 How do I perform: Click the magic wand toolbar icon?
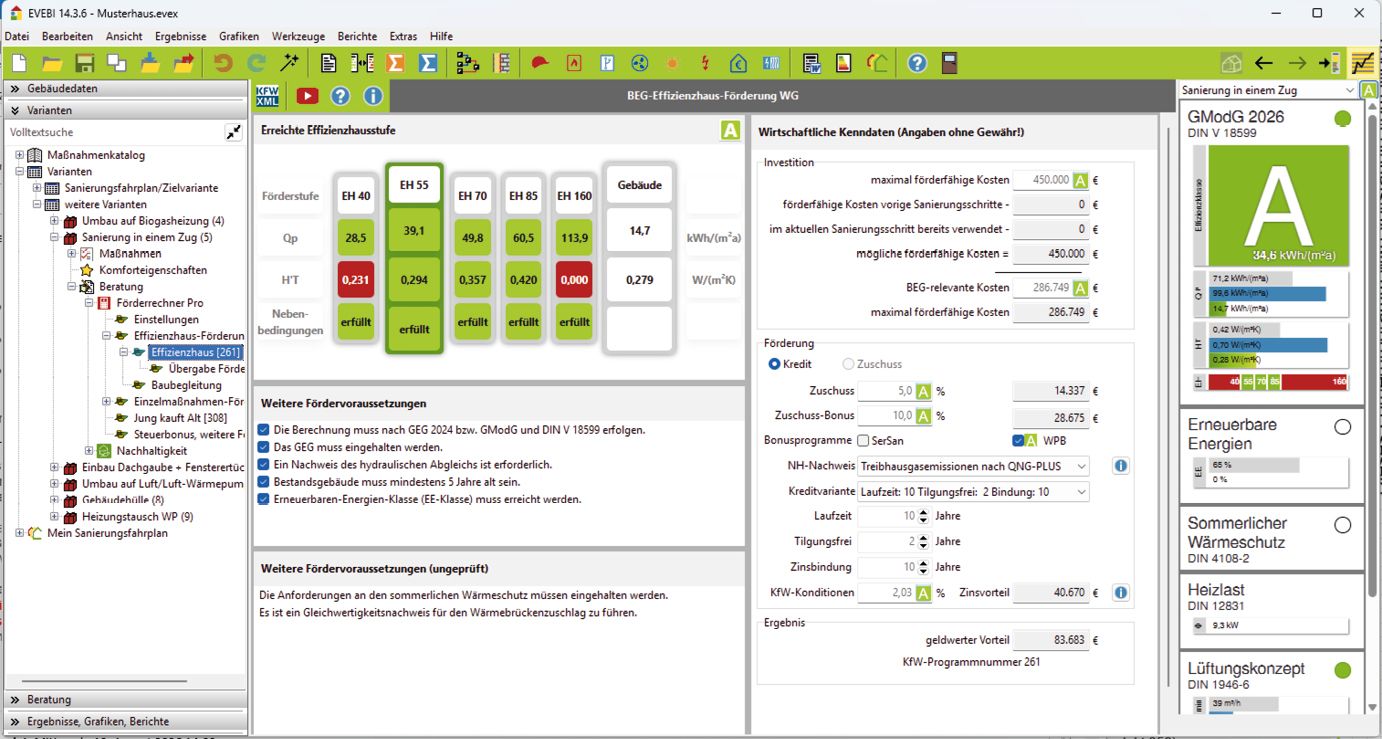tap(290, 63)
